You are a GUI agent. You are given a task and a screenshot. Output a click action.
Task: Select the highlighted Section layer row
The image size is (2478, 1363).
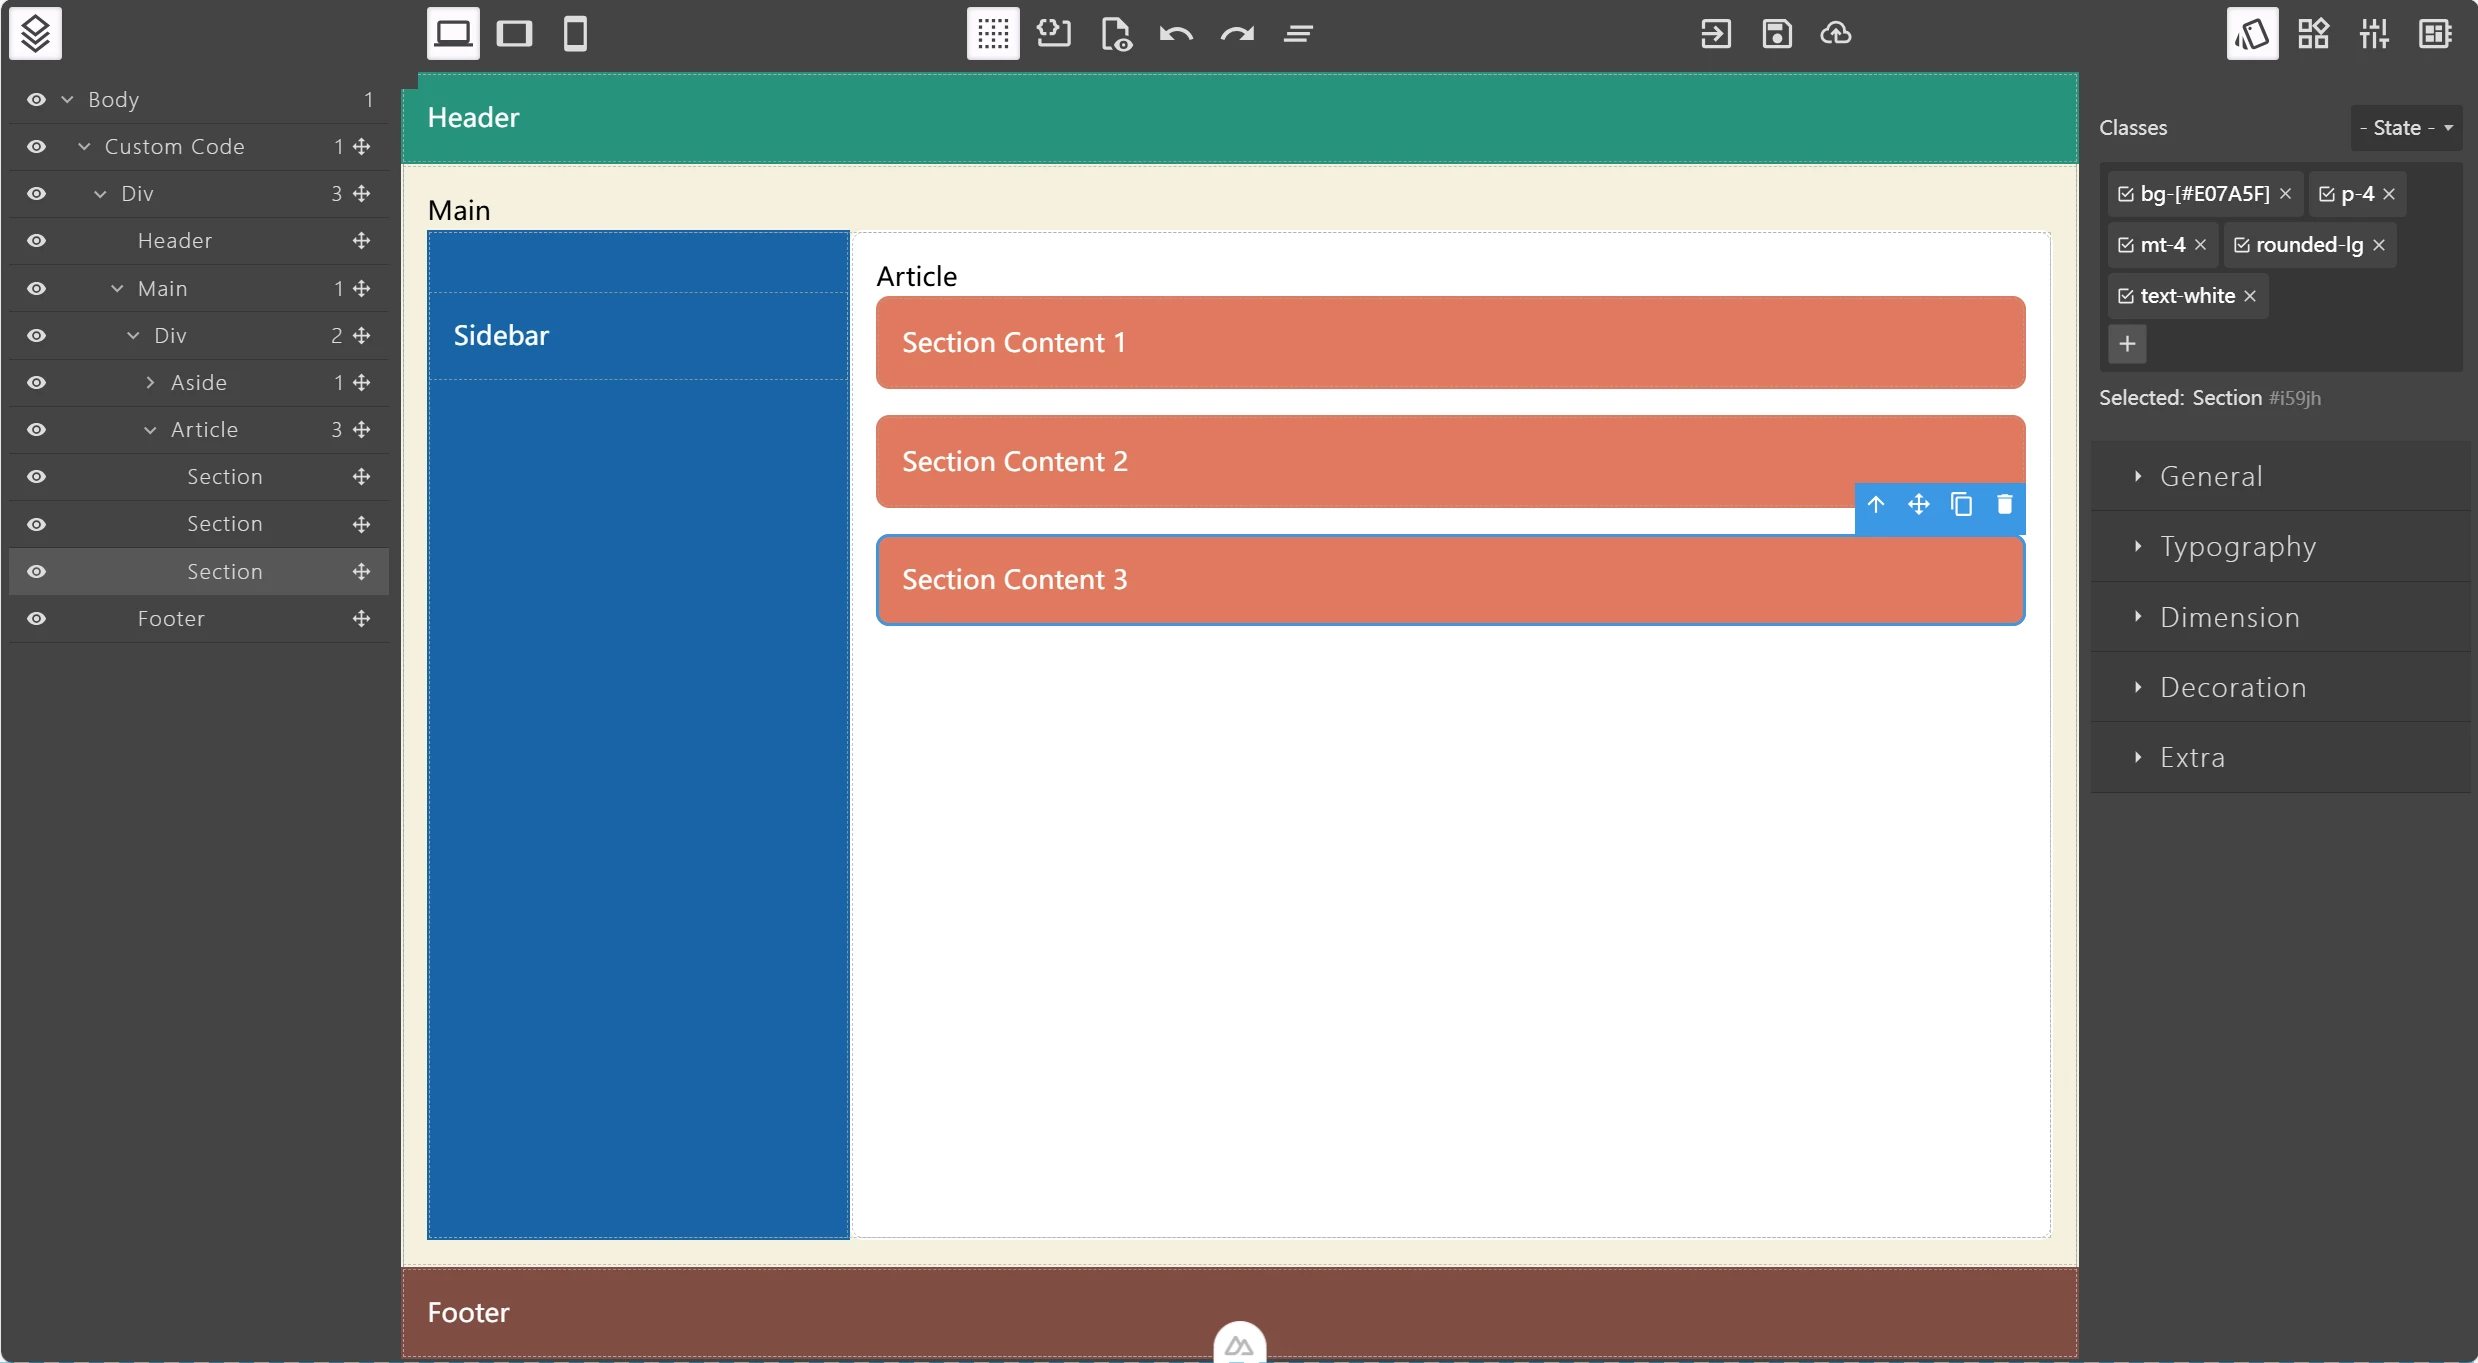point(199,572)
